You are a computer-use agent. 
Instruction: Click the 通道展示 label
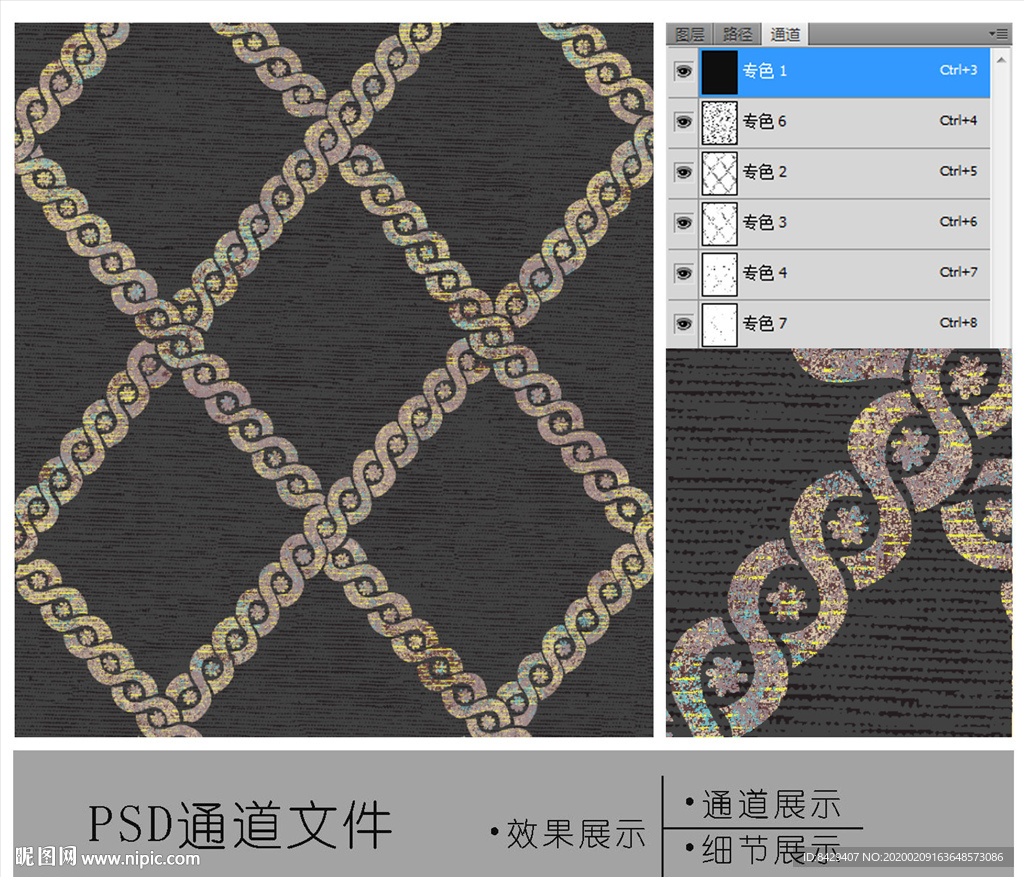[x=771, y=804]
